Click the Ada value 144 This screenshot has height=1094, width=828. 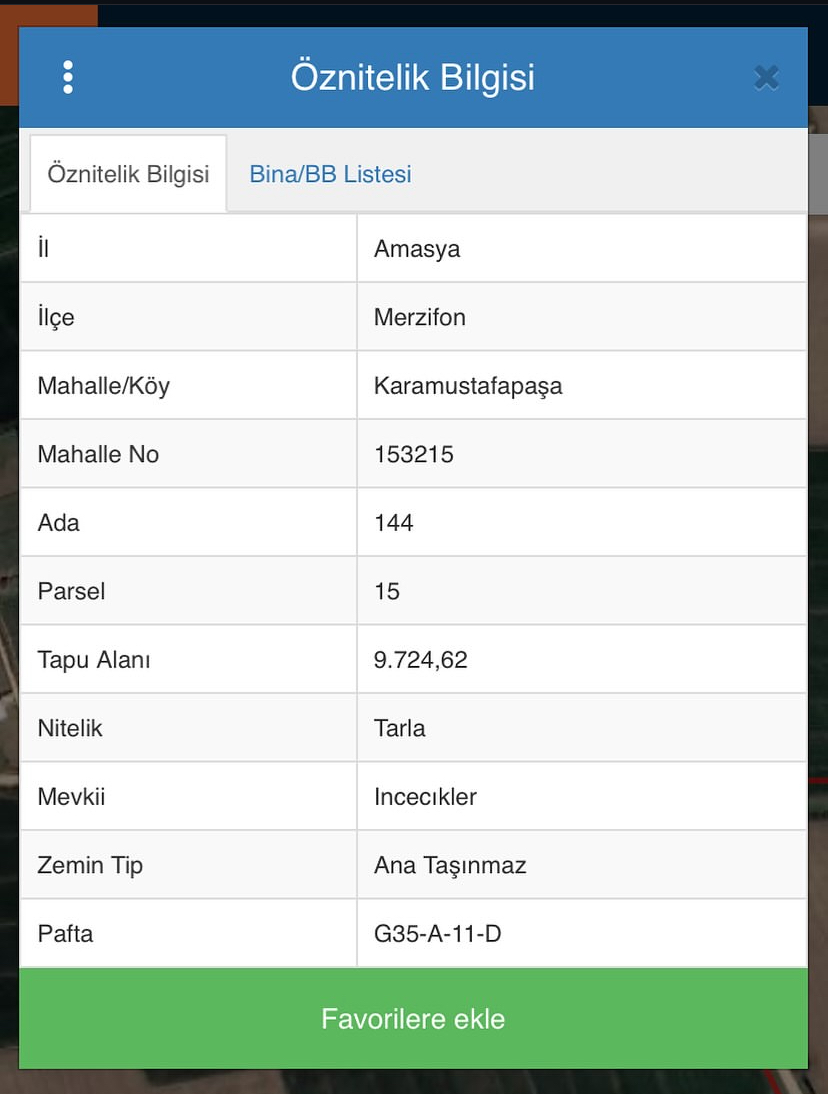[x=394, y=523]
